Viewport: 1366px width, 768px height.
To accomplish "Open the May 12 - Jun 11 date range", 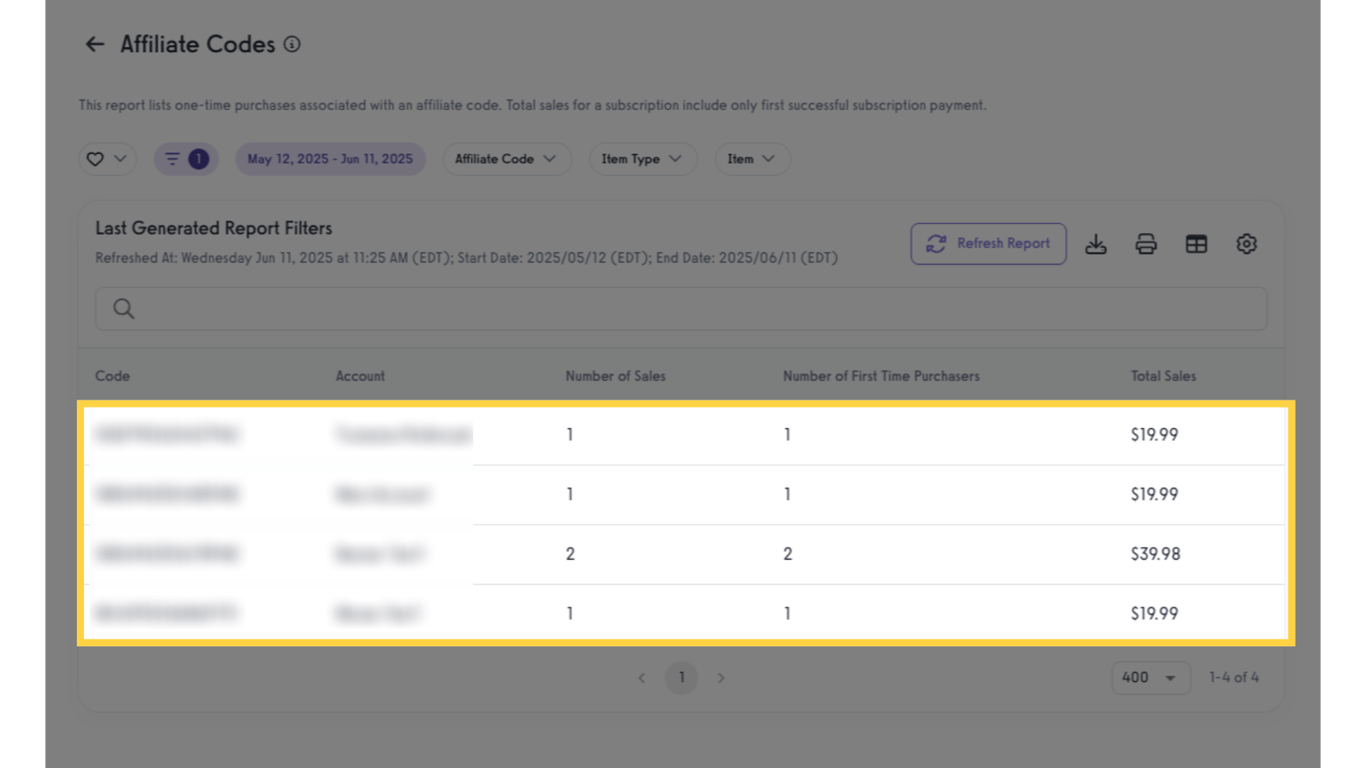I will pos(330,159).
